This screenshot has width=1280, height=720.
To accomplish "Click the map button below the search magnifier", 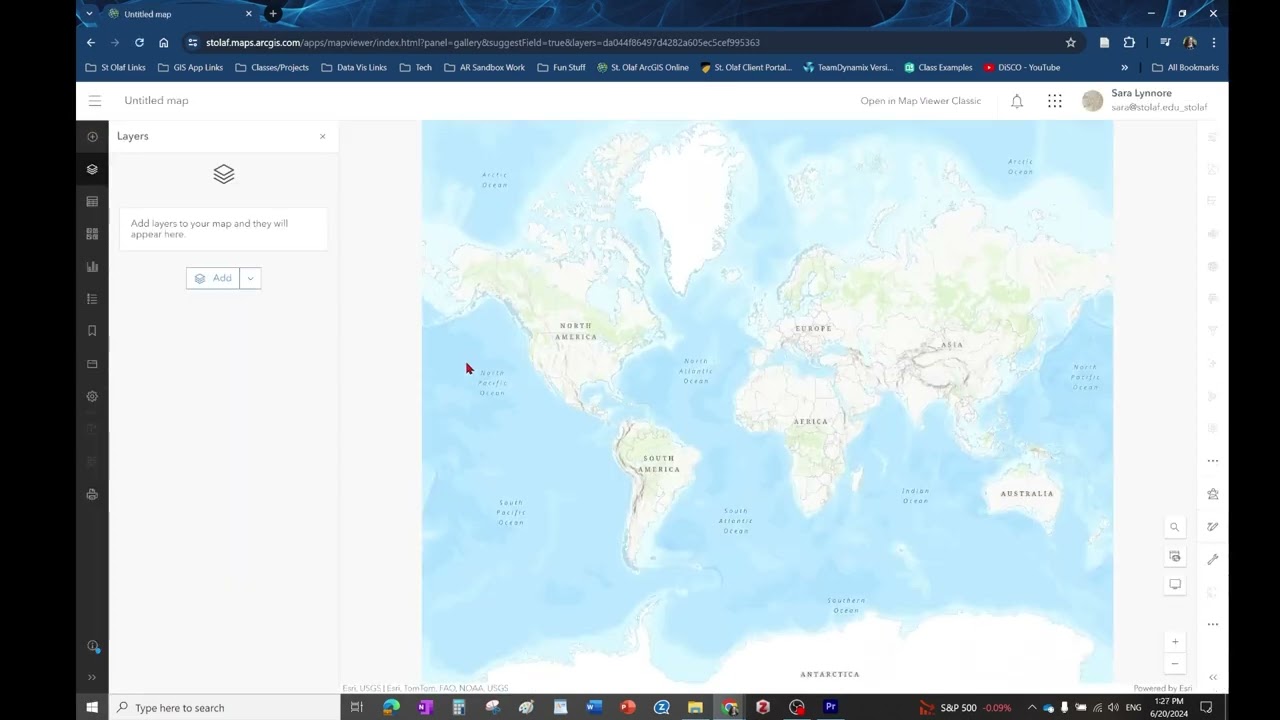I will [1175, 556].
